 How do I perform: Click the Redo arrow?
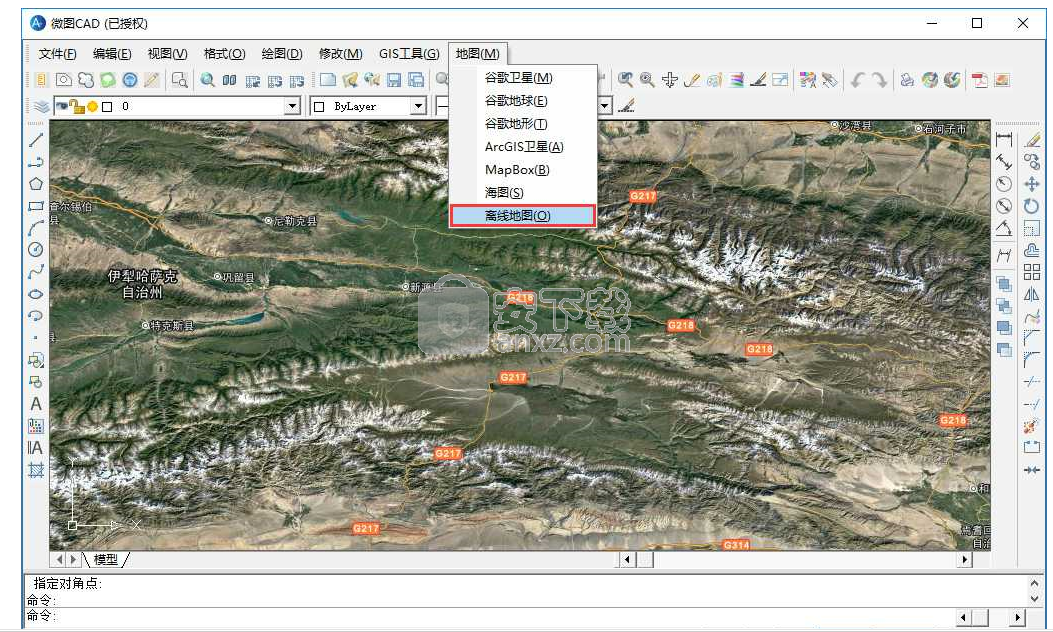point(880,81)
